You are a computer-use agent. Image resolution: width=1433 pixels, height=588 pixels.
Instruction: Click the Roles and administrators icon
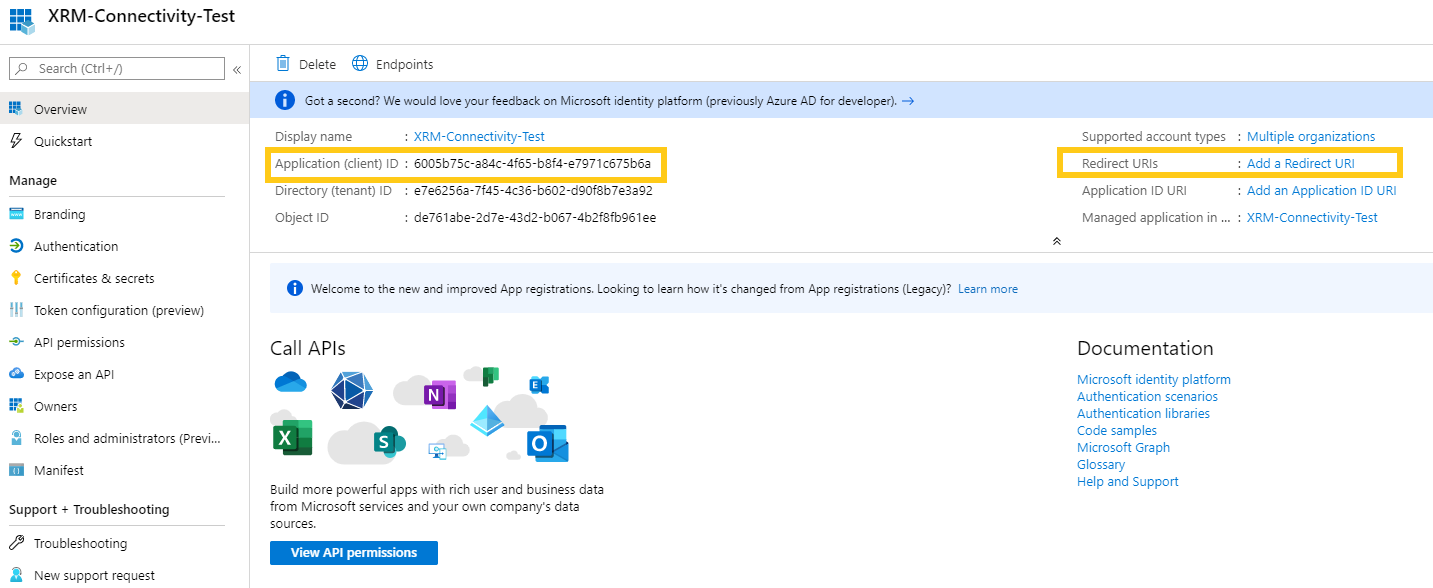click(16, 438)
